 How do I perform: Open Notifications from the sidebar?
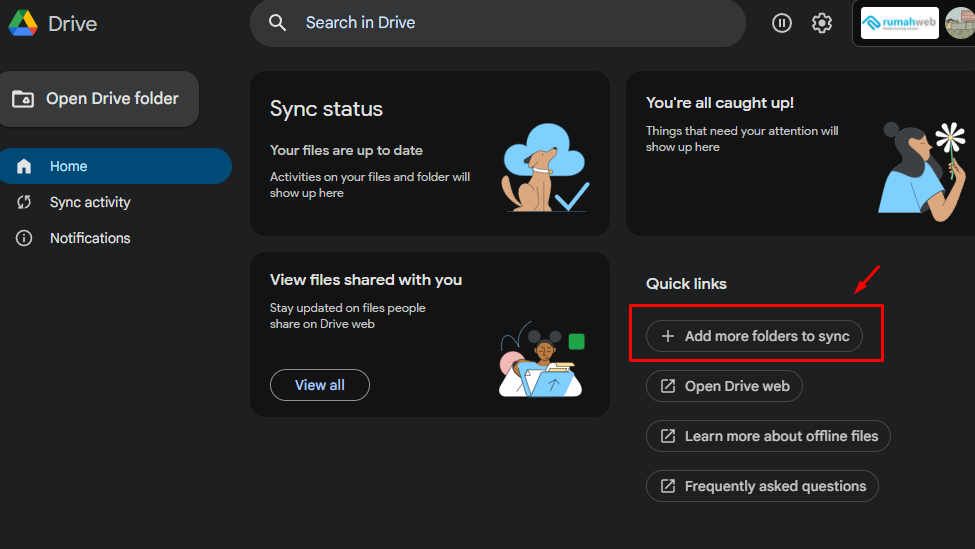pos(90,238)
